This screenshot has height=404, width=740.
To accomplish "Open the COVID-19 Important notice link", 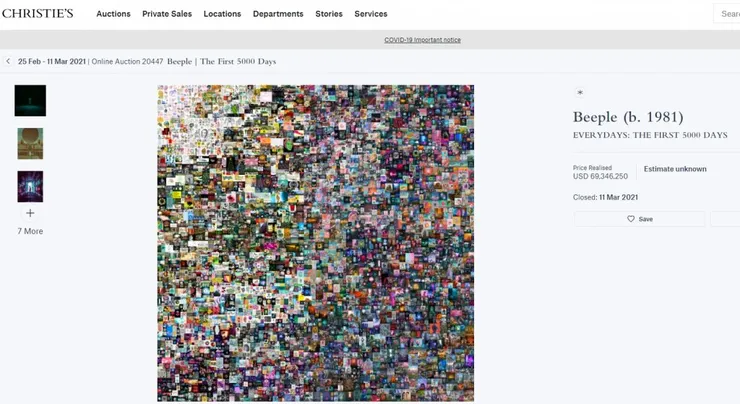I will point(422,40).
